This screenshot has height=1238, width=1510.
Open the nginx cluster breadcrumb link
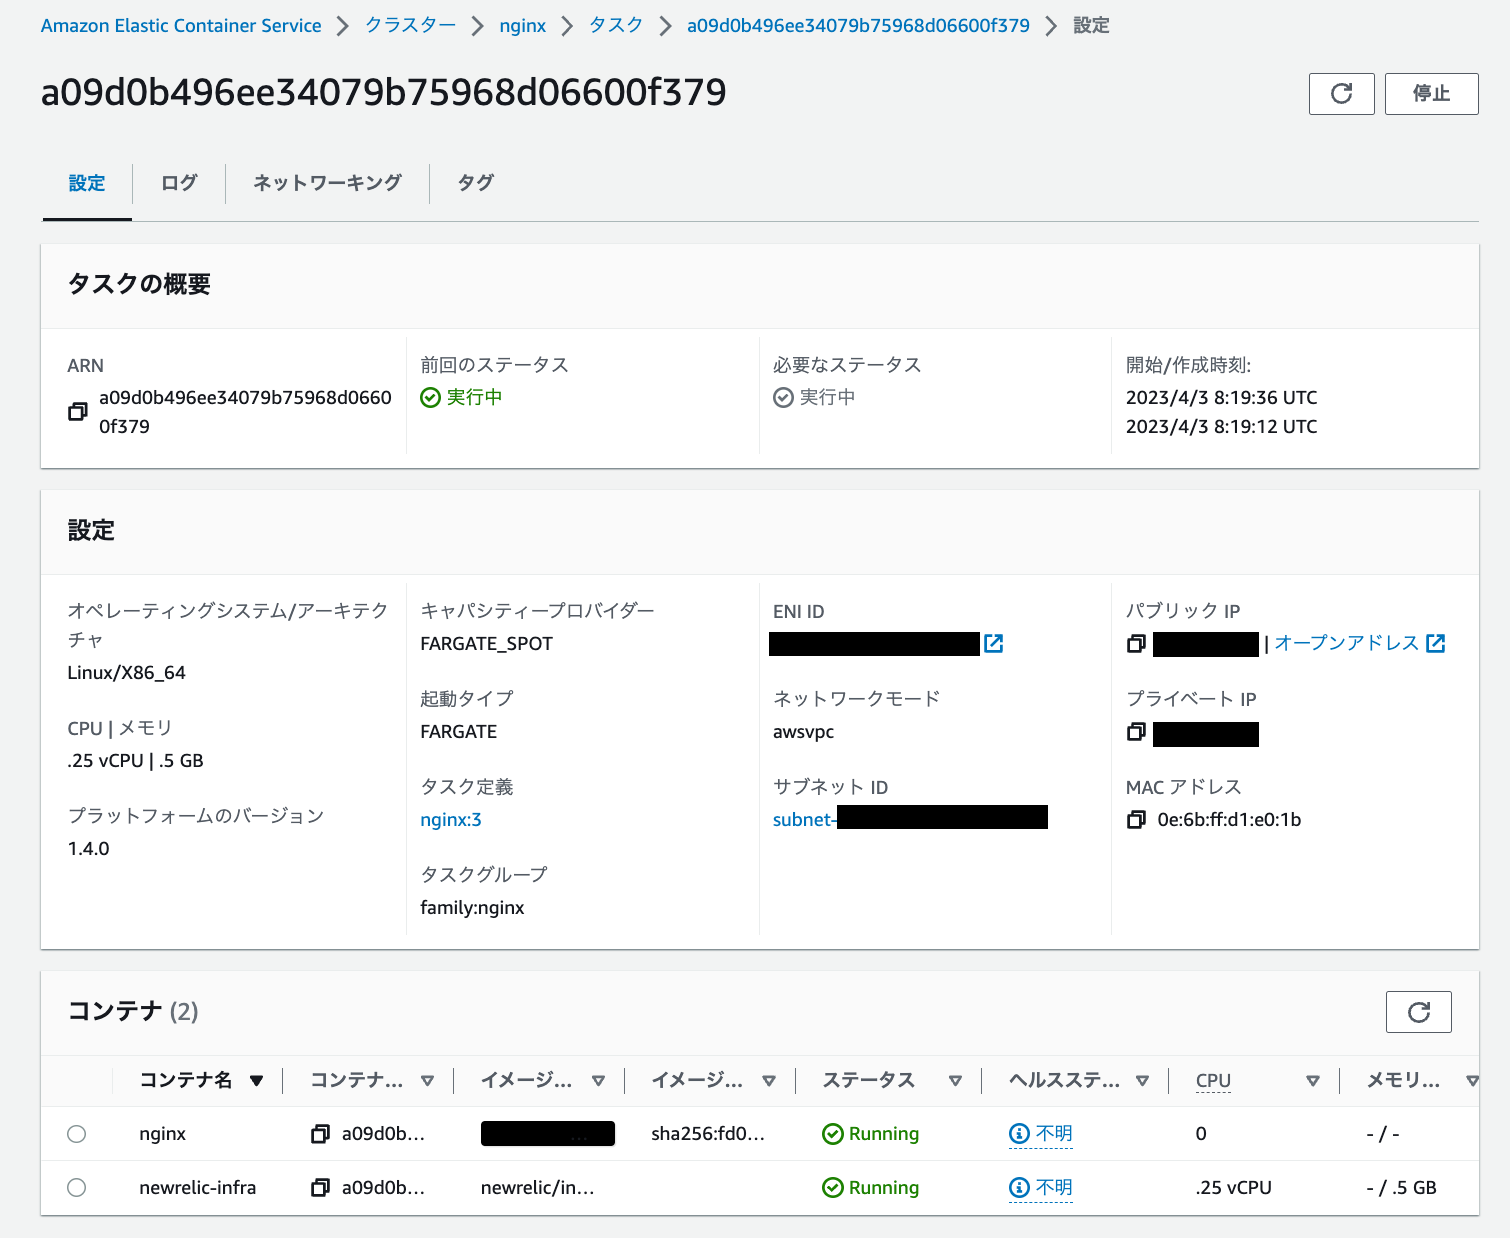click(522, 25)
